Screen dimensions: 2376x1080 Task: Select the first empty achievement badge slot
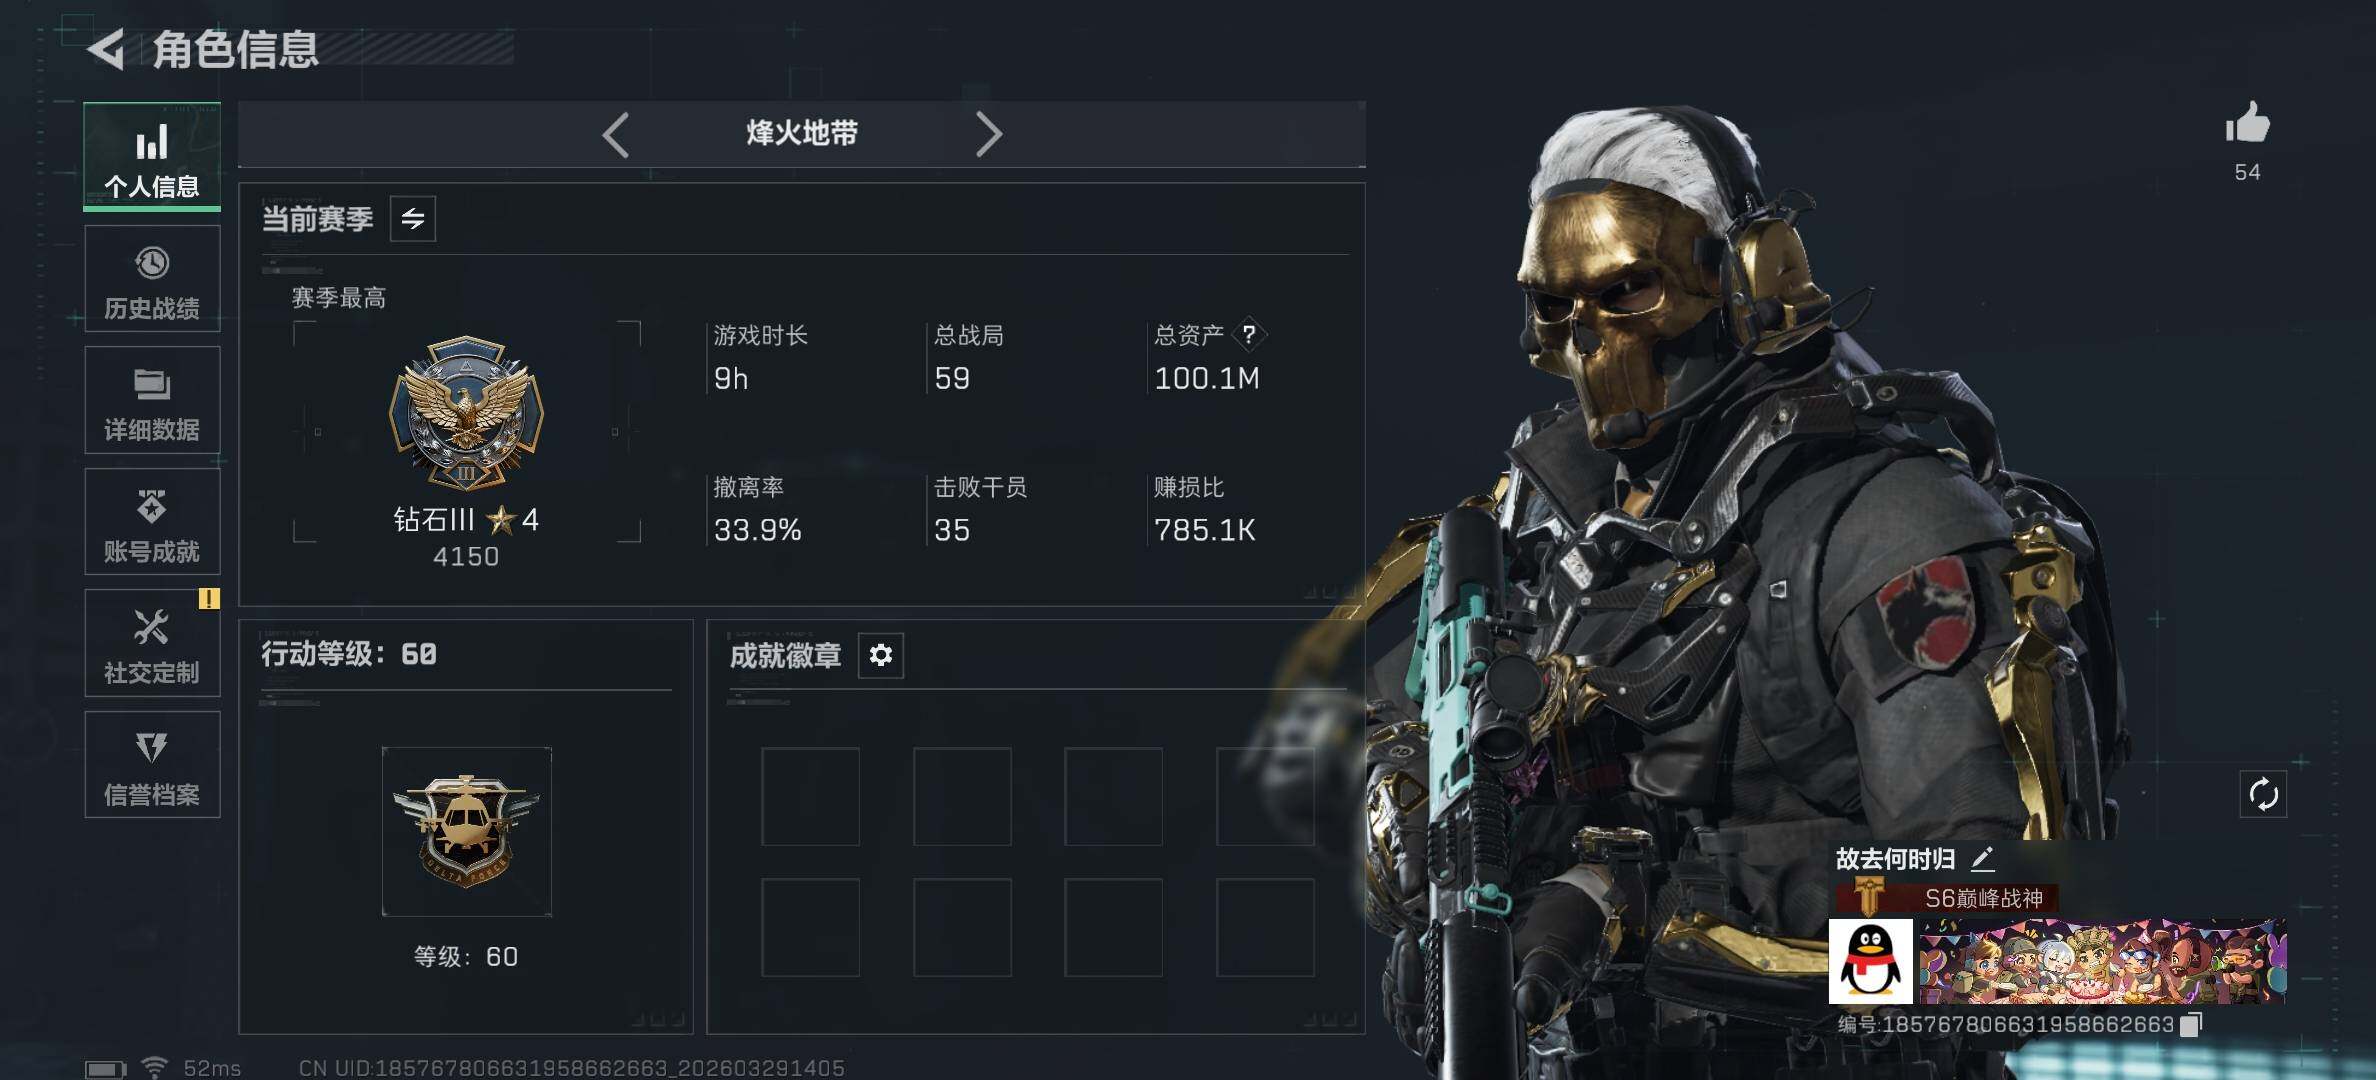point(810,797)
